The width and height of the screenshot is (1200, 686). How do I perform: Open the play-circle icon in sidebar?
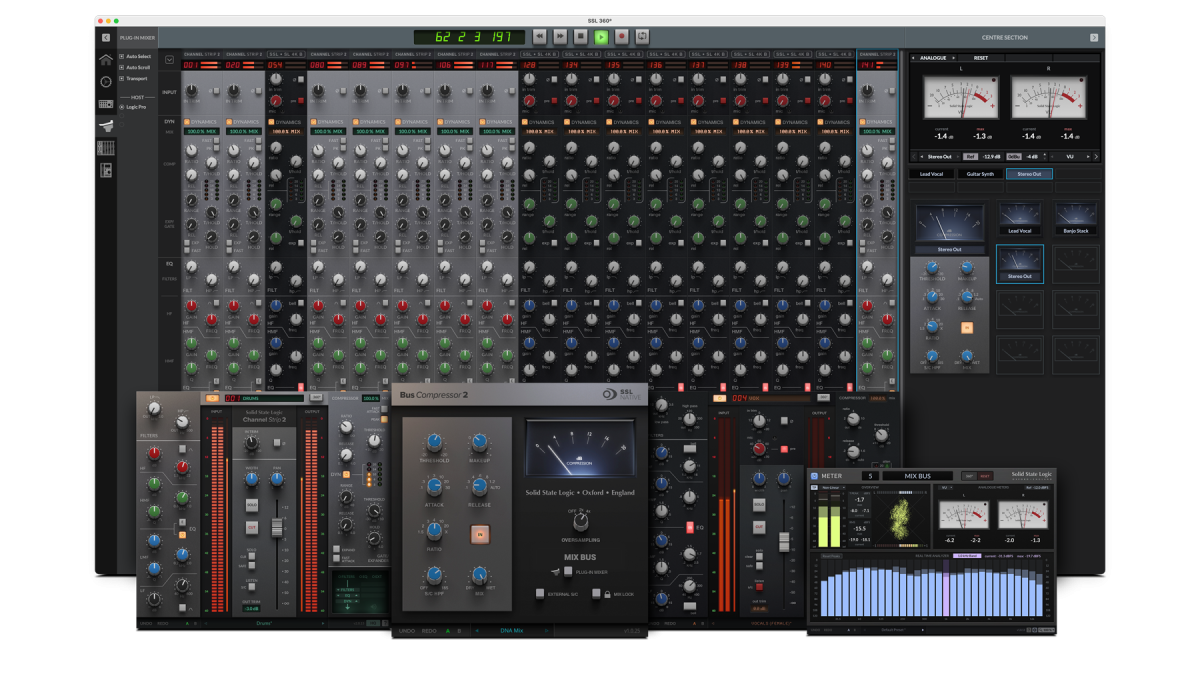click(106, 81)
